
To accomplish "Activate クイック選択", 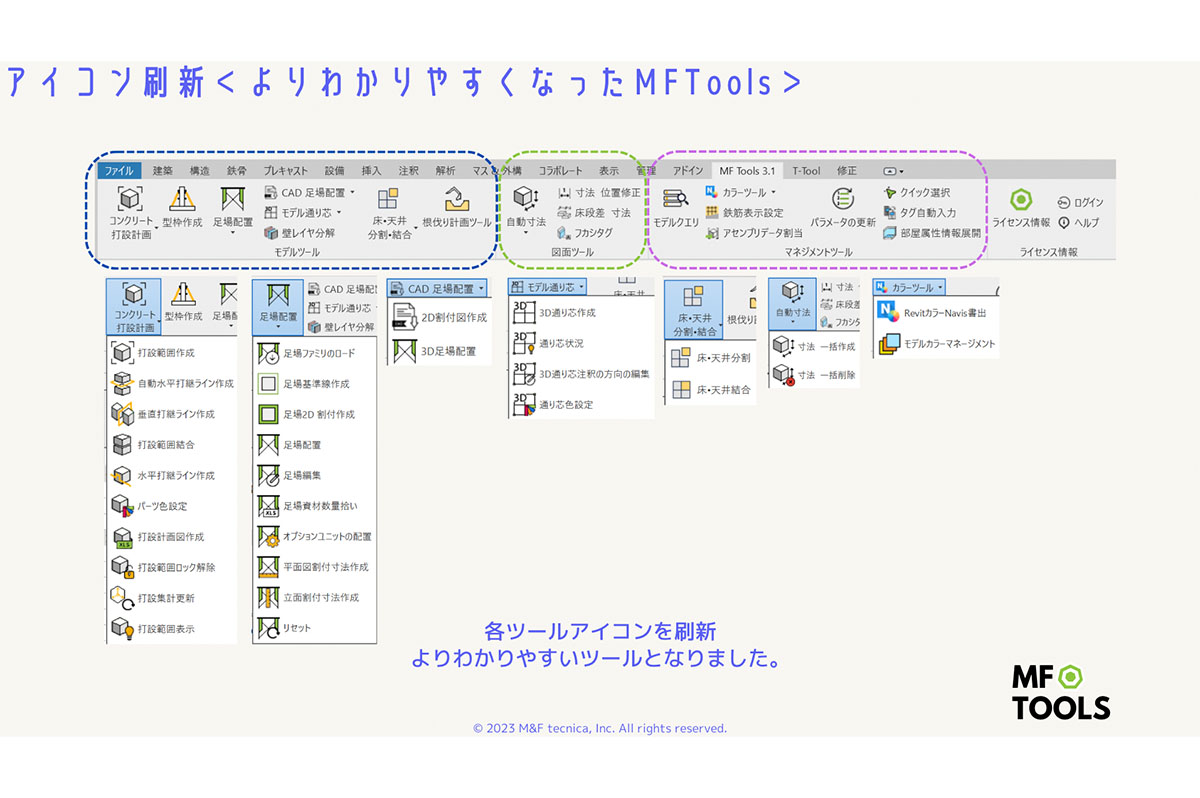I will point(917,192).
